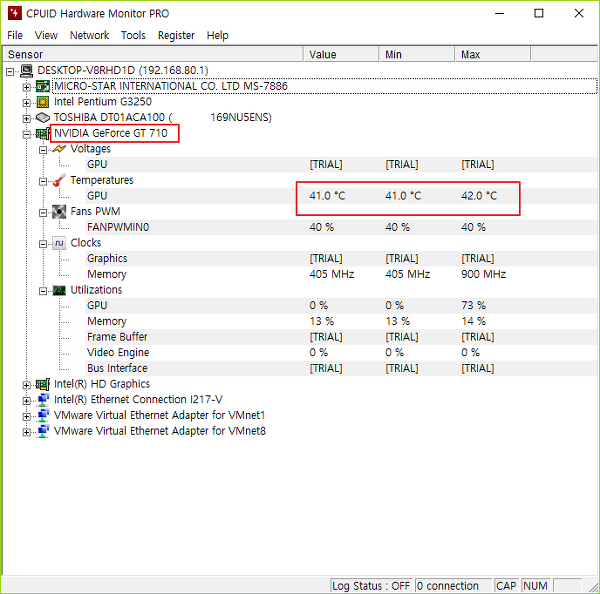Select the Bus Interface utilization row

pyautogui.click(x=341, y=369)
